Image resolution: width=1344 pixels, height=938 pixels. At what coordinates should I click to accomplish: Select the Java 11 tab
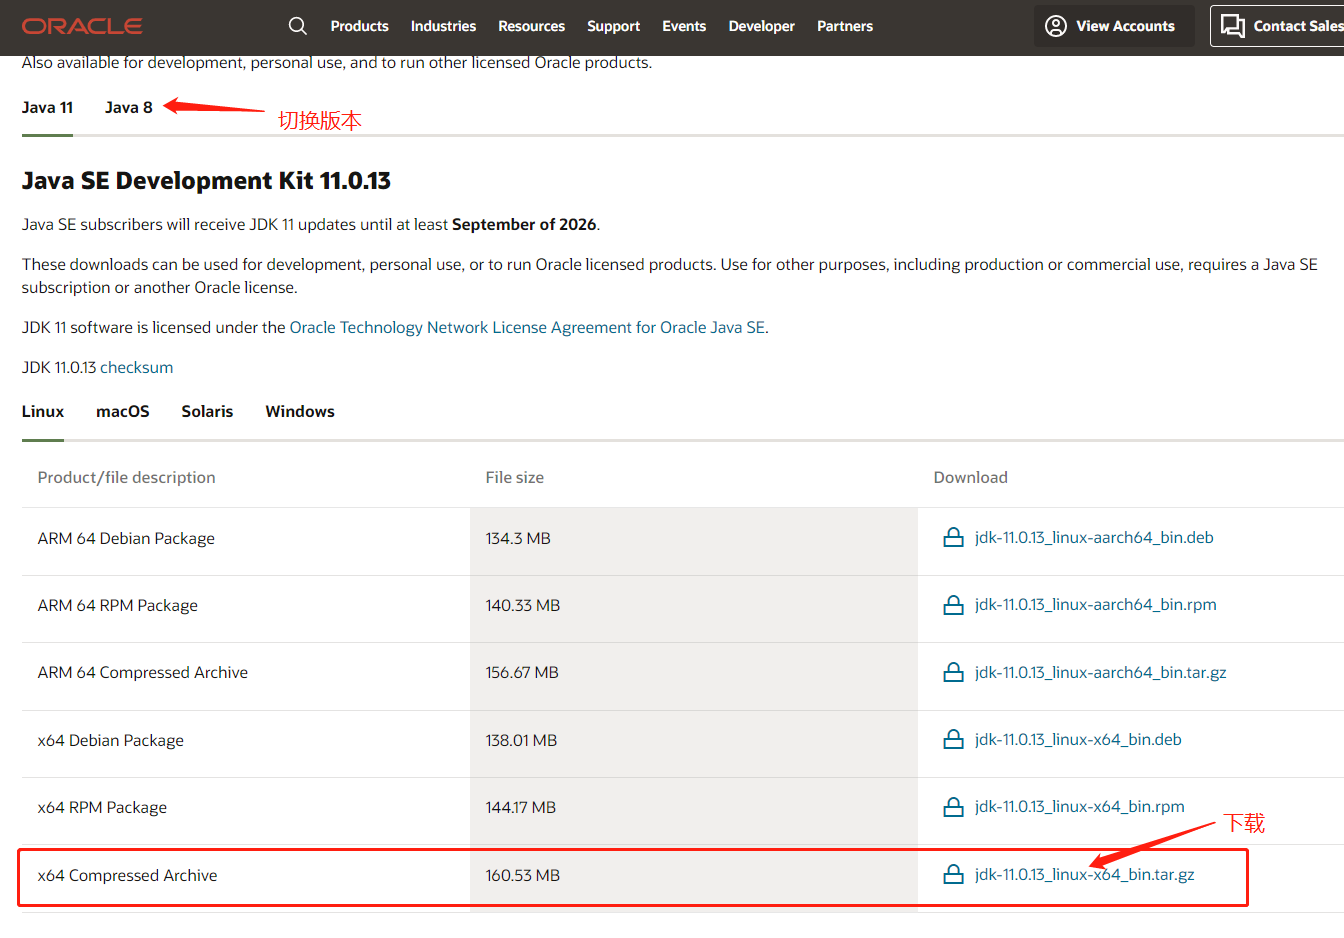47,107
